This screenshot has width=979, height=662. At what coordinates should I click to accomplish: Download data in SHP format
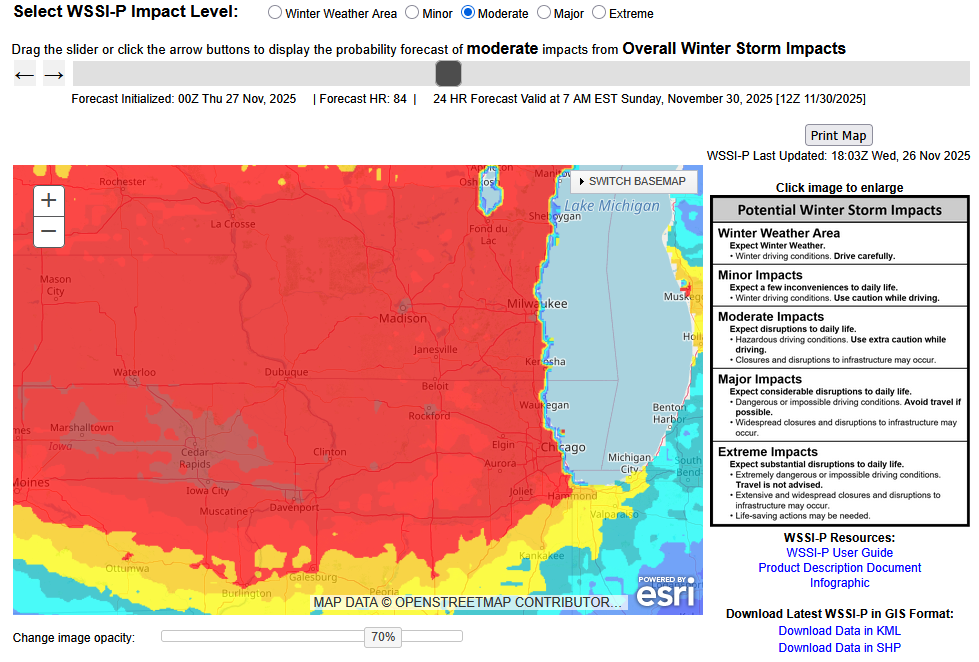839,648
